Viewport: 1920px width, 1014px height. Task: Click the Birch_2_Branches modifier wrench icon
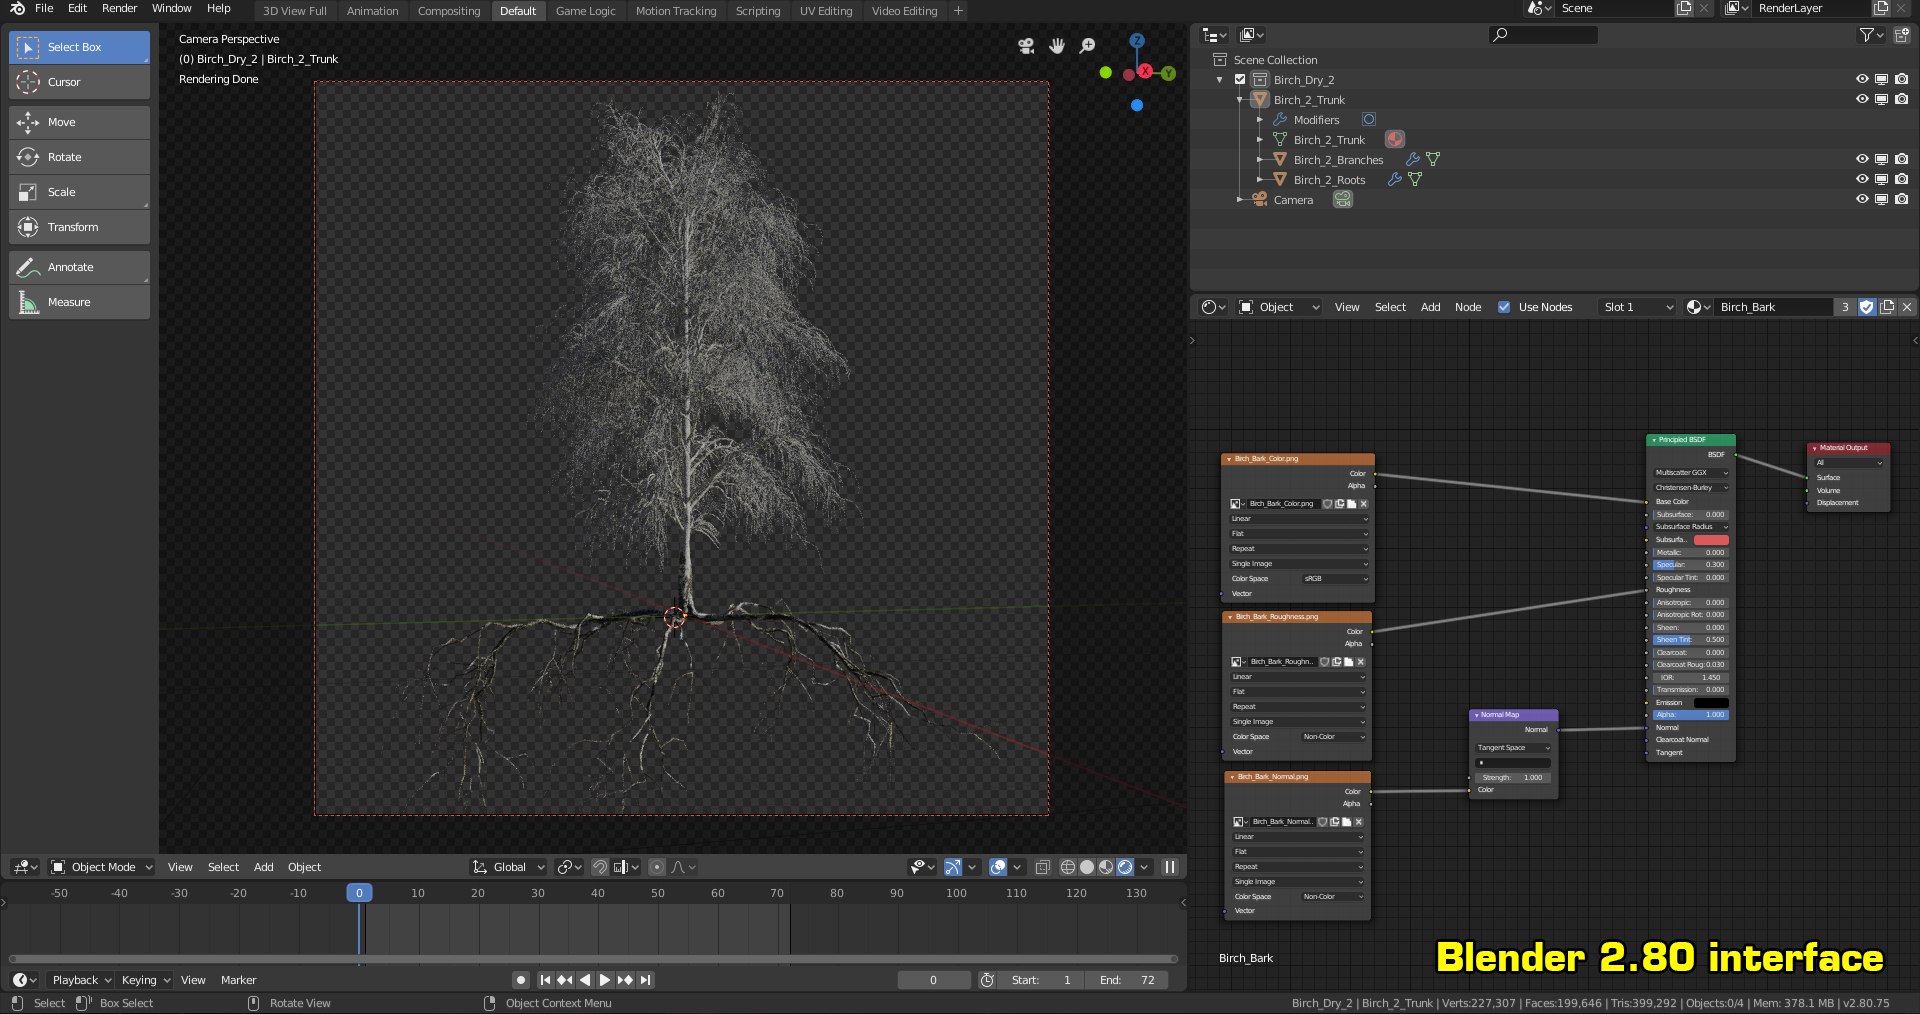click(x=1413, y=159)
